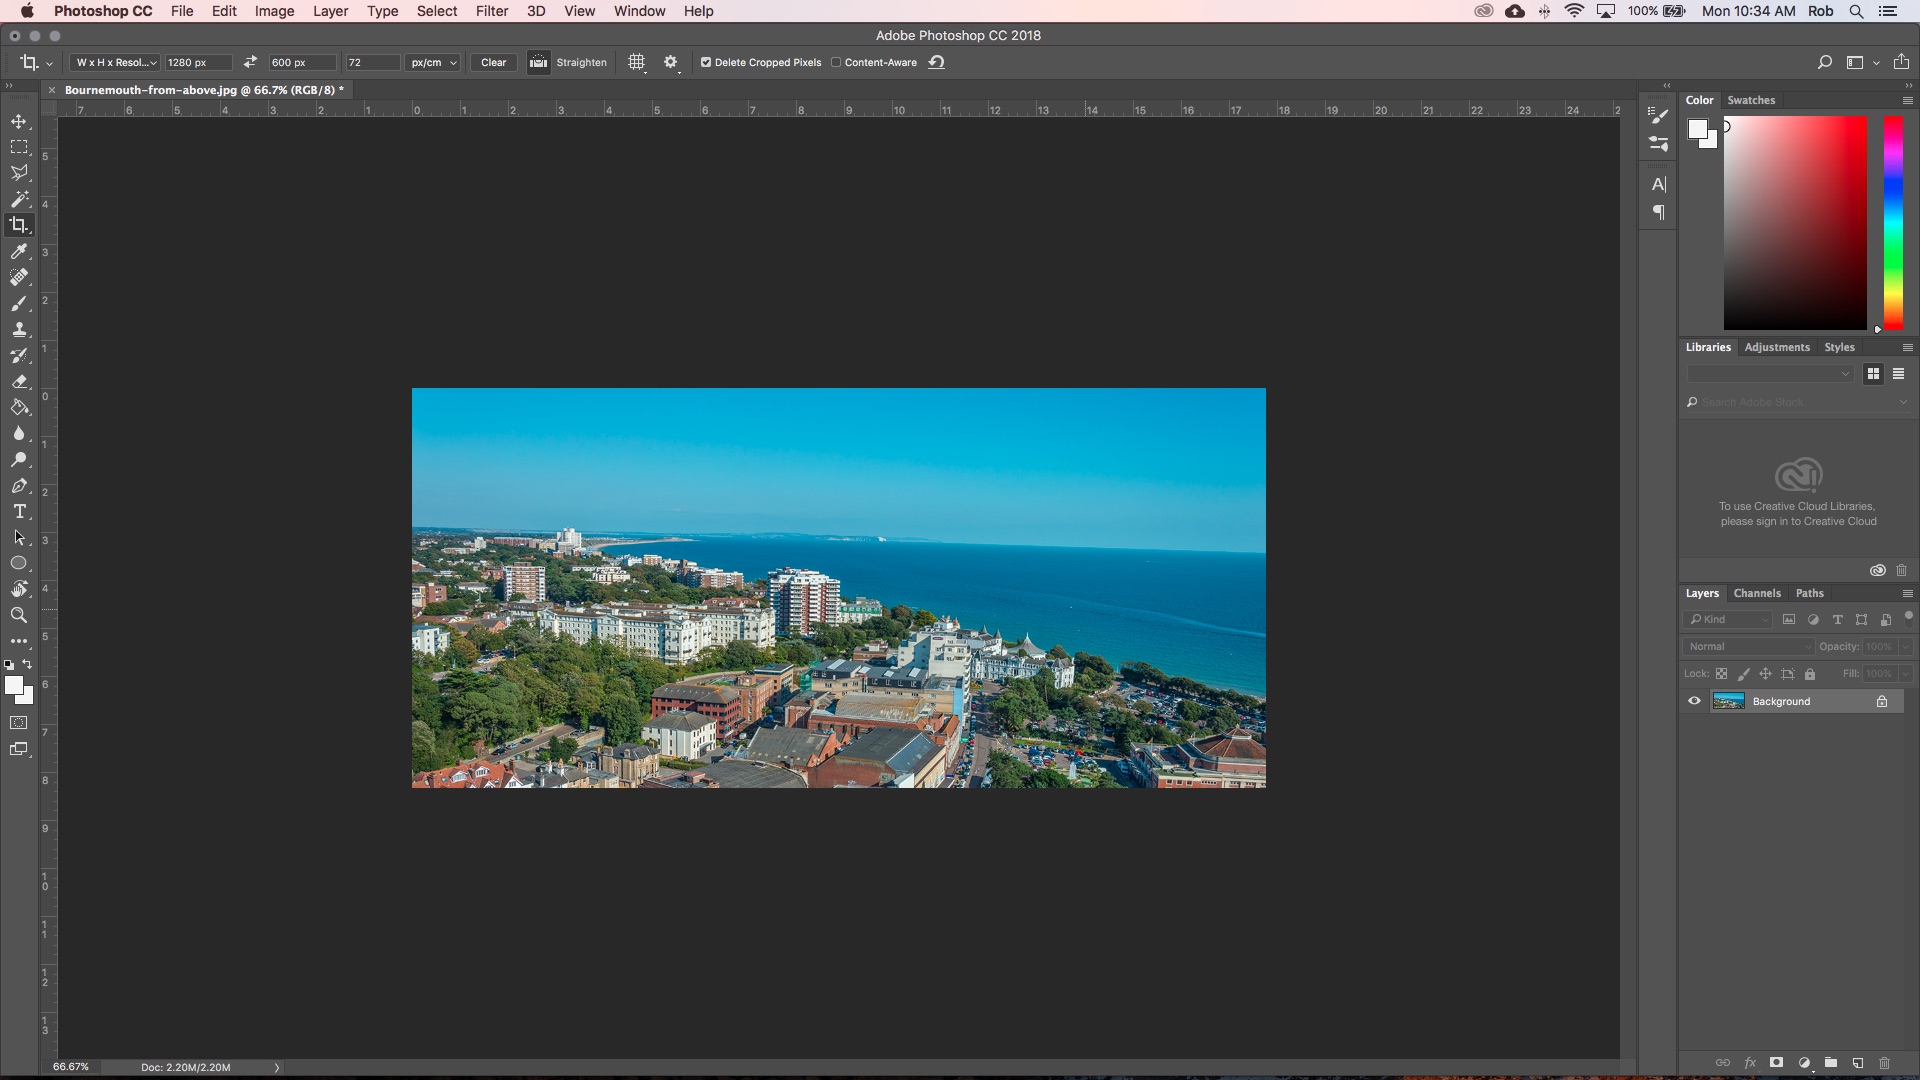The height and width of the screenshot is (1080, 1920).
Task: Select the Zoom tool in toolbar
Action: tap(19, 616)
